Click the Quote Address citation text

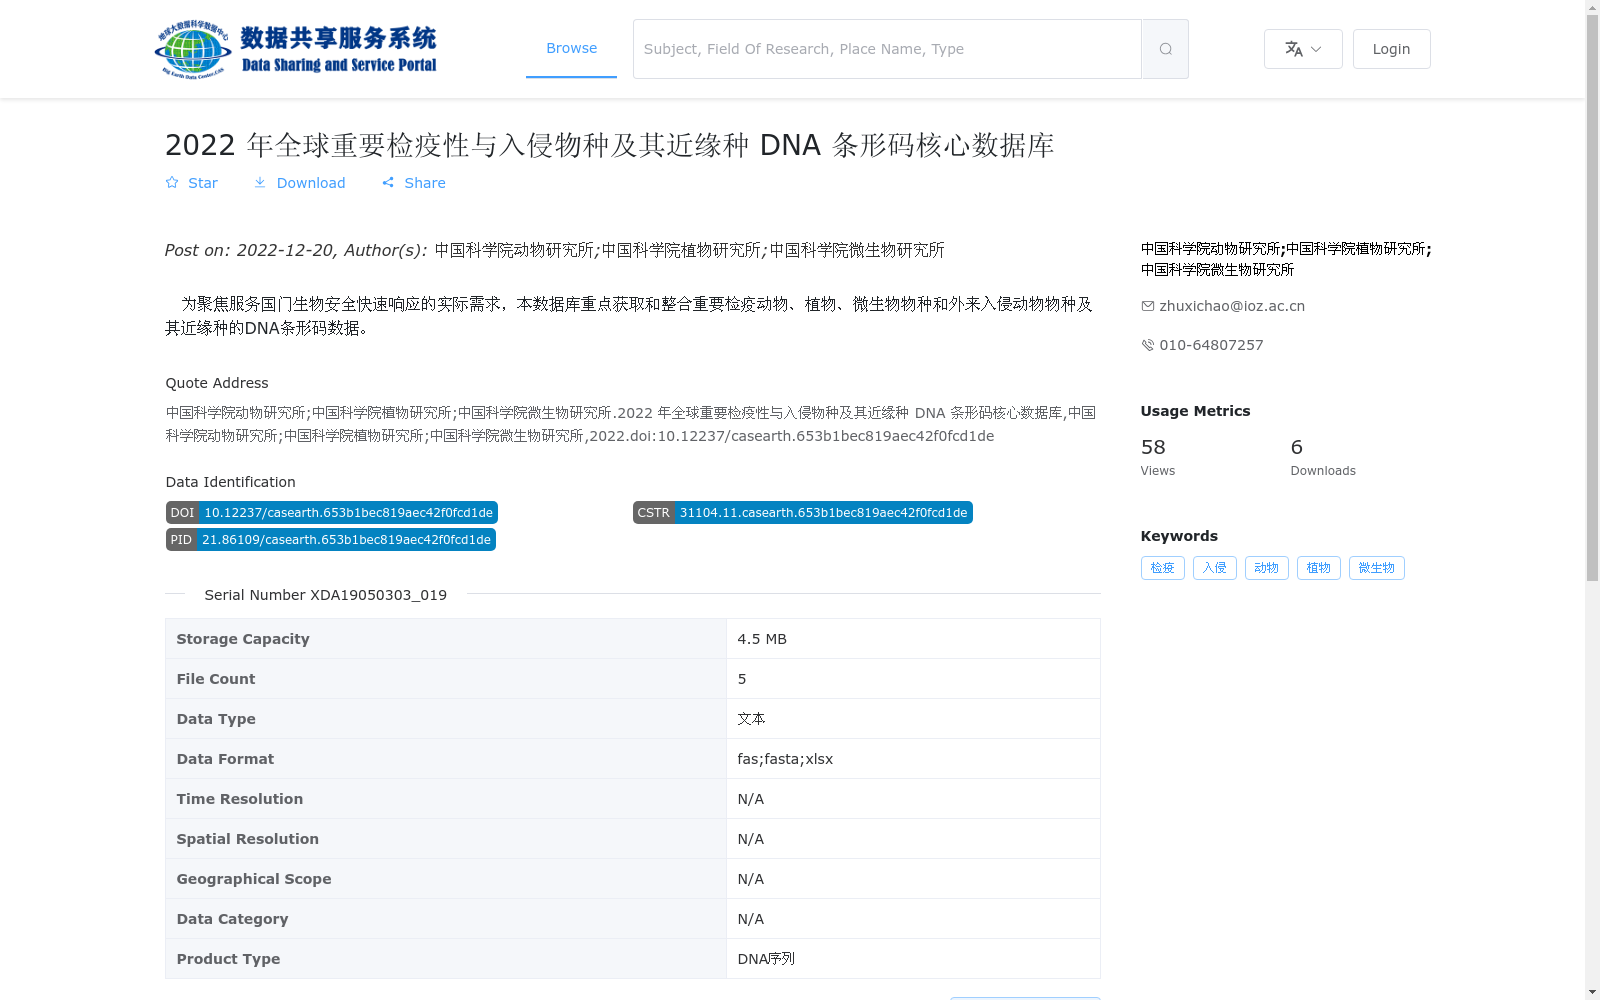pyautogui.click(x=631, y=424)
